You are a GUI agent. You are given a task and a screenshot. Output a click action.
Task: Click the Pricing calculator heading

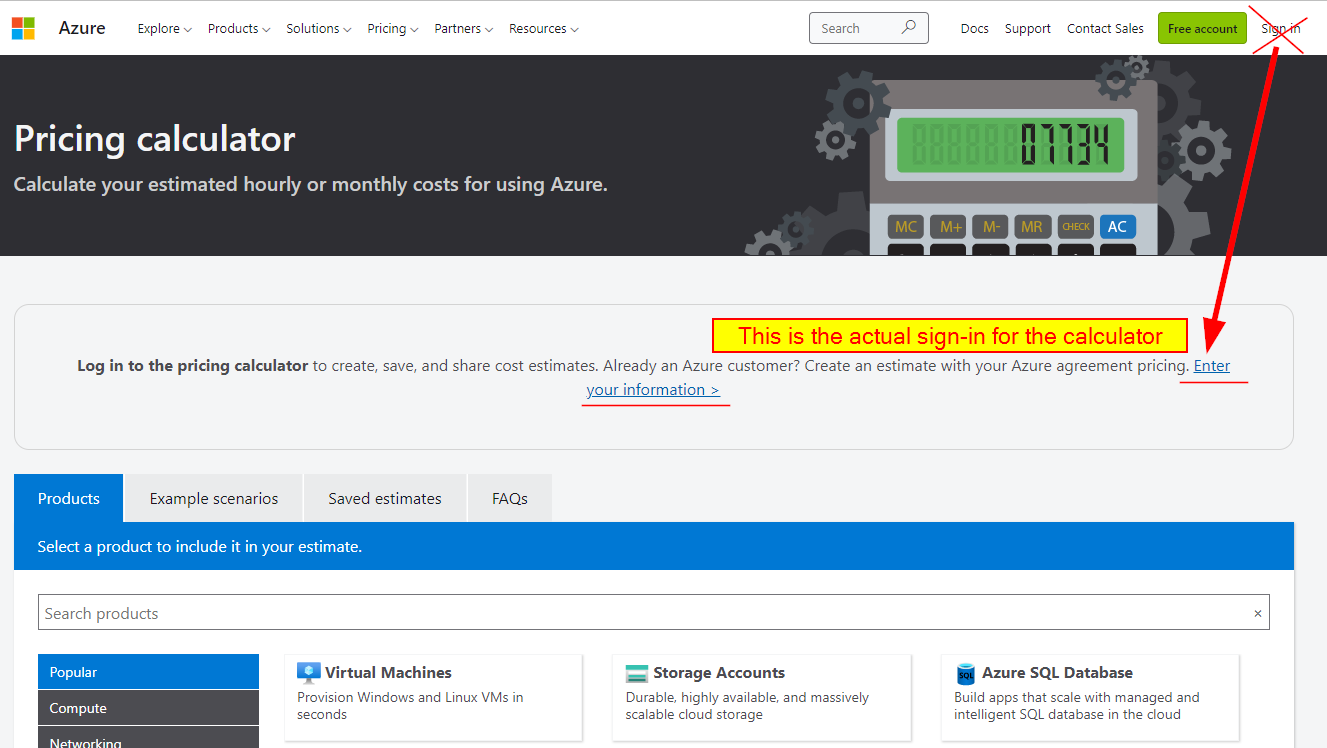tap(155, 139)
